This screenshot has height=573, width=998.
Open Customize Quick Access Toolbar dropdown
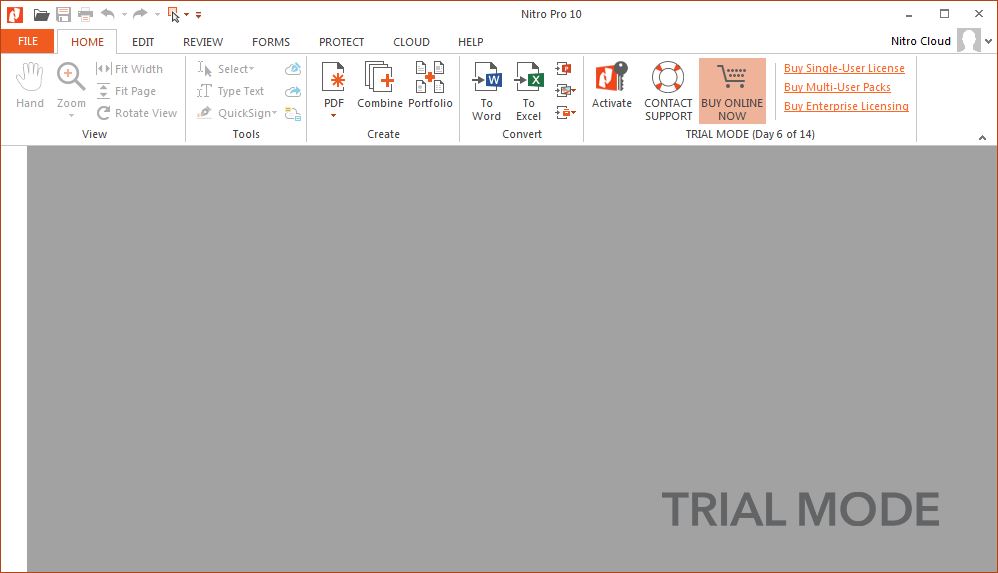(x=199, y=14)
